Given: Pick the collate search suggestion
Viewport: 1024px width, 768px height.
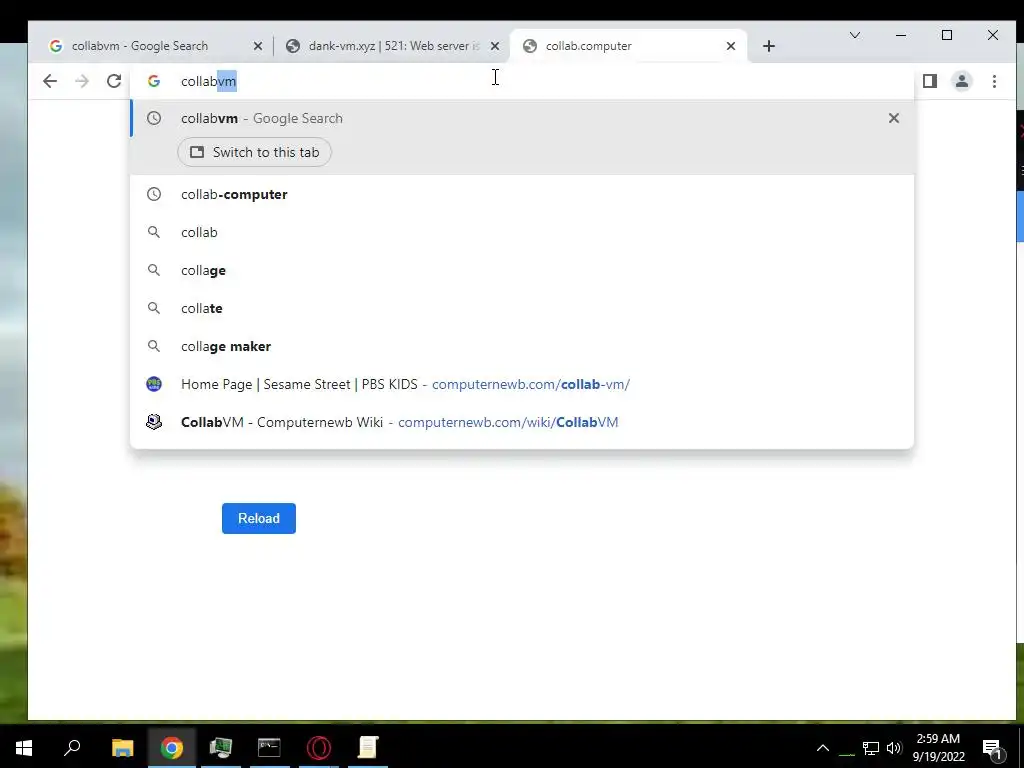Looking at the screenshot, I should [522, 308].
